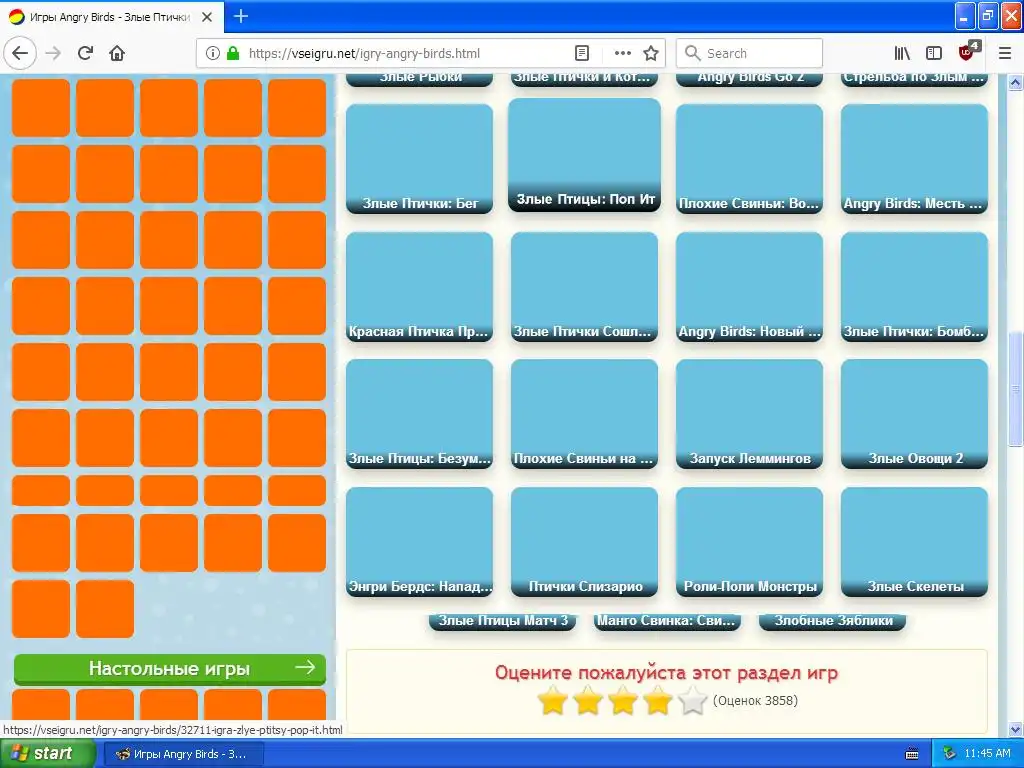
Task: Open page actions three-dot menu
Action: click(x=622, y=54)
